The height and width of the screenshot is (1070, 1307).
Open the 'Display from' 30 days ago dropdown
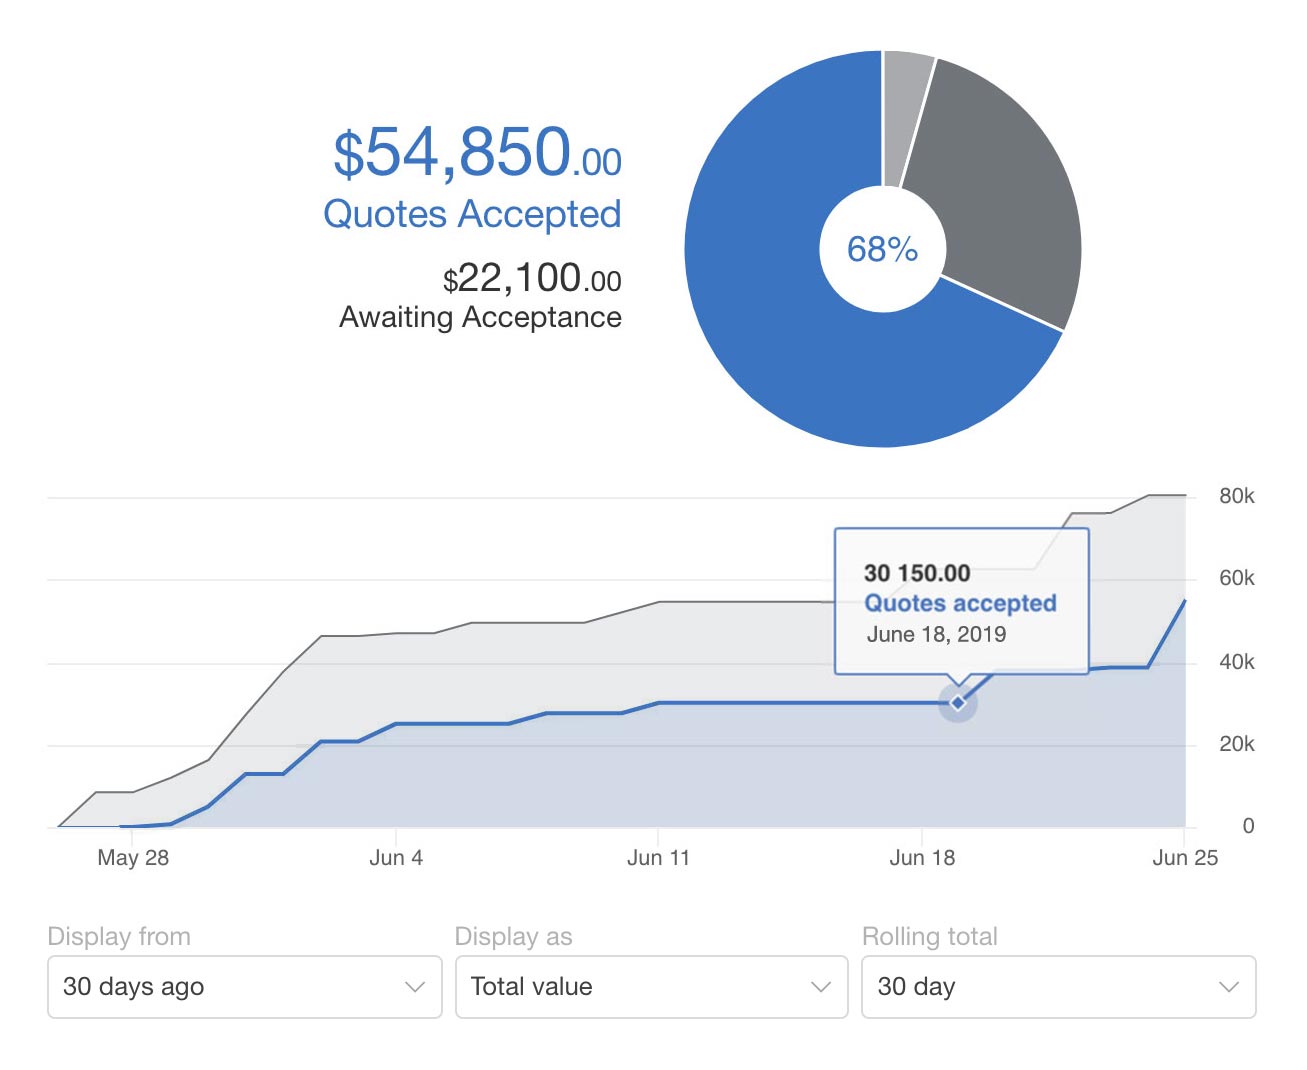pyautogui.click(x=245, y=987)
